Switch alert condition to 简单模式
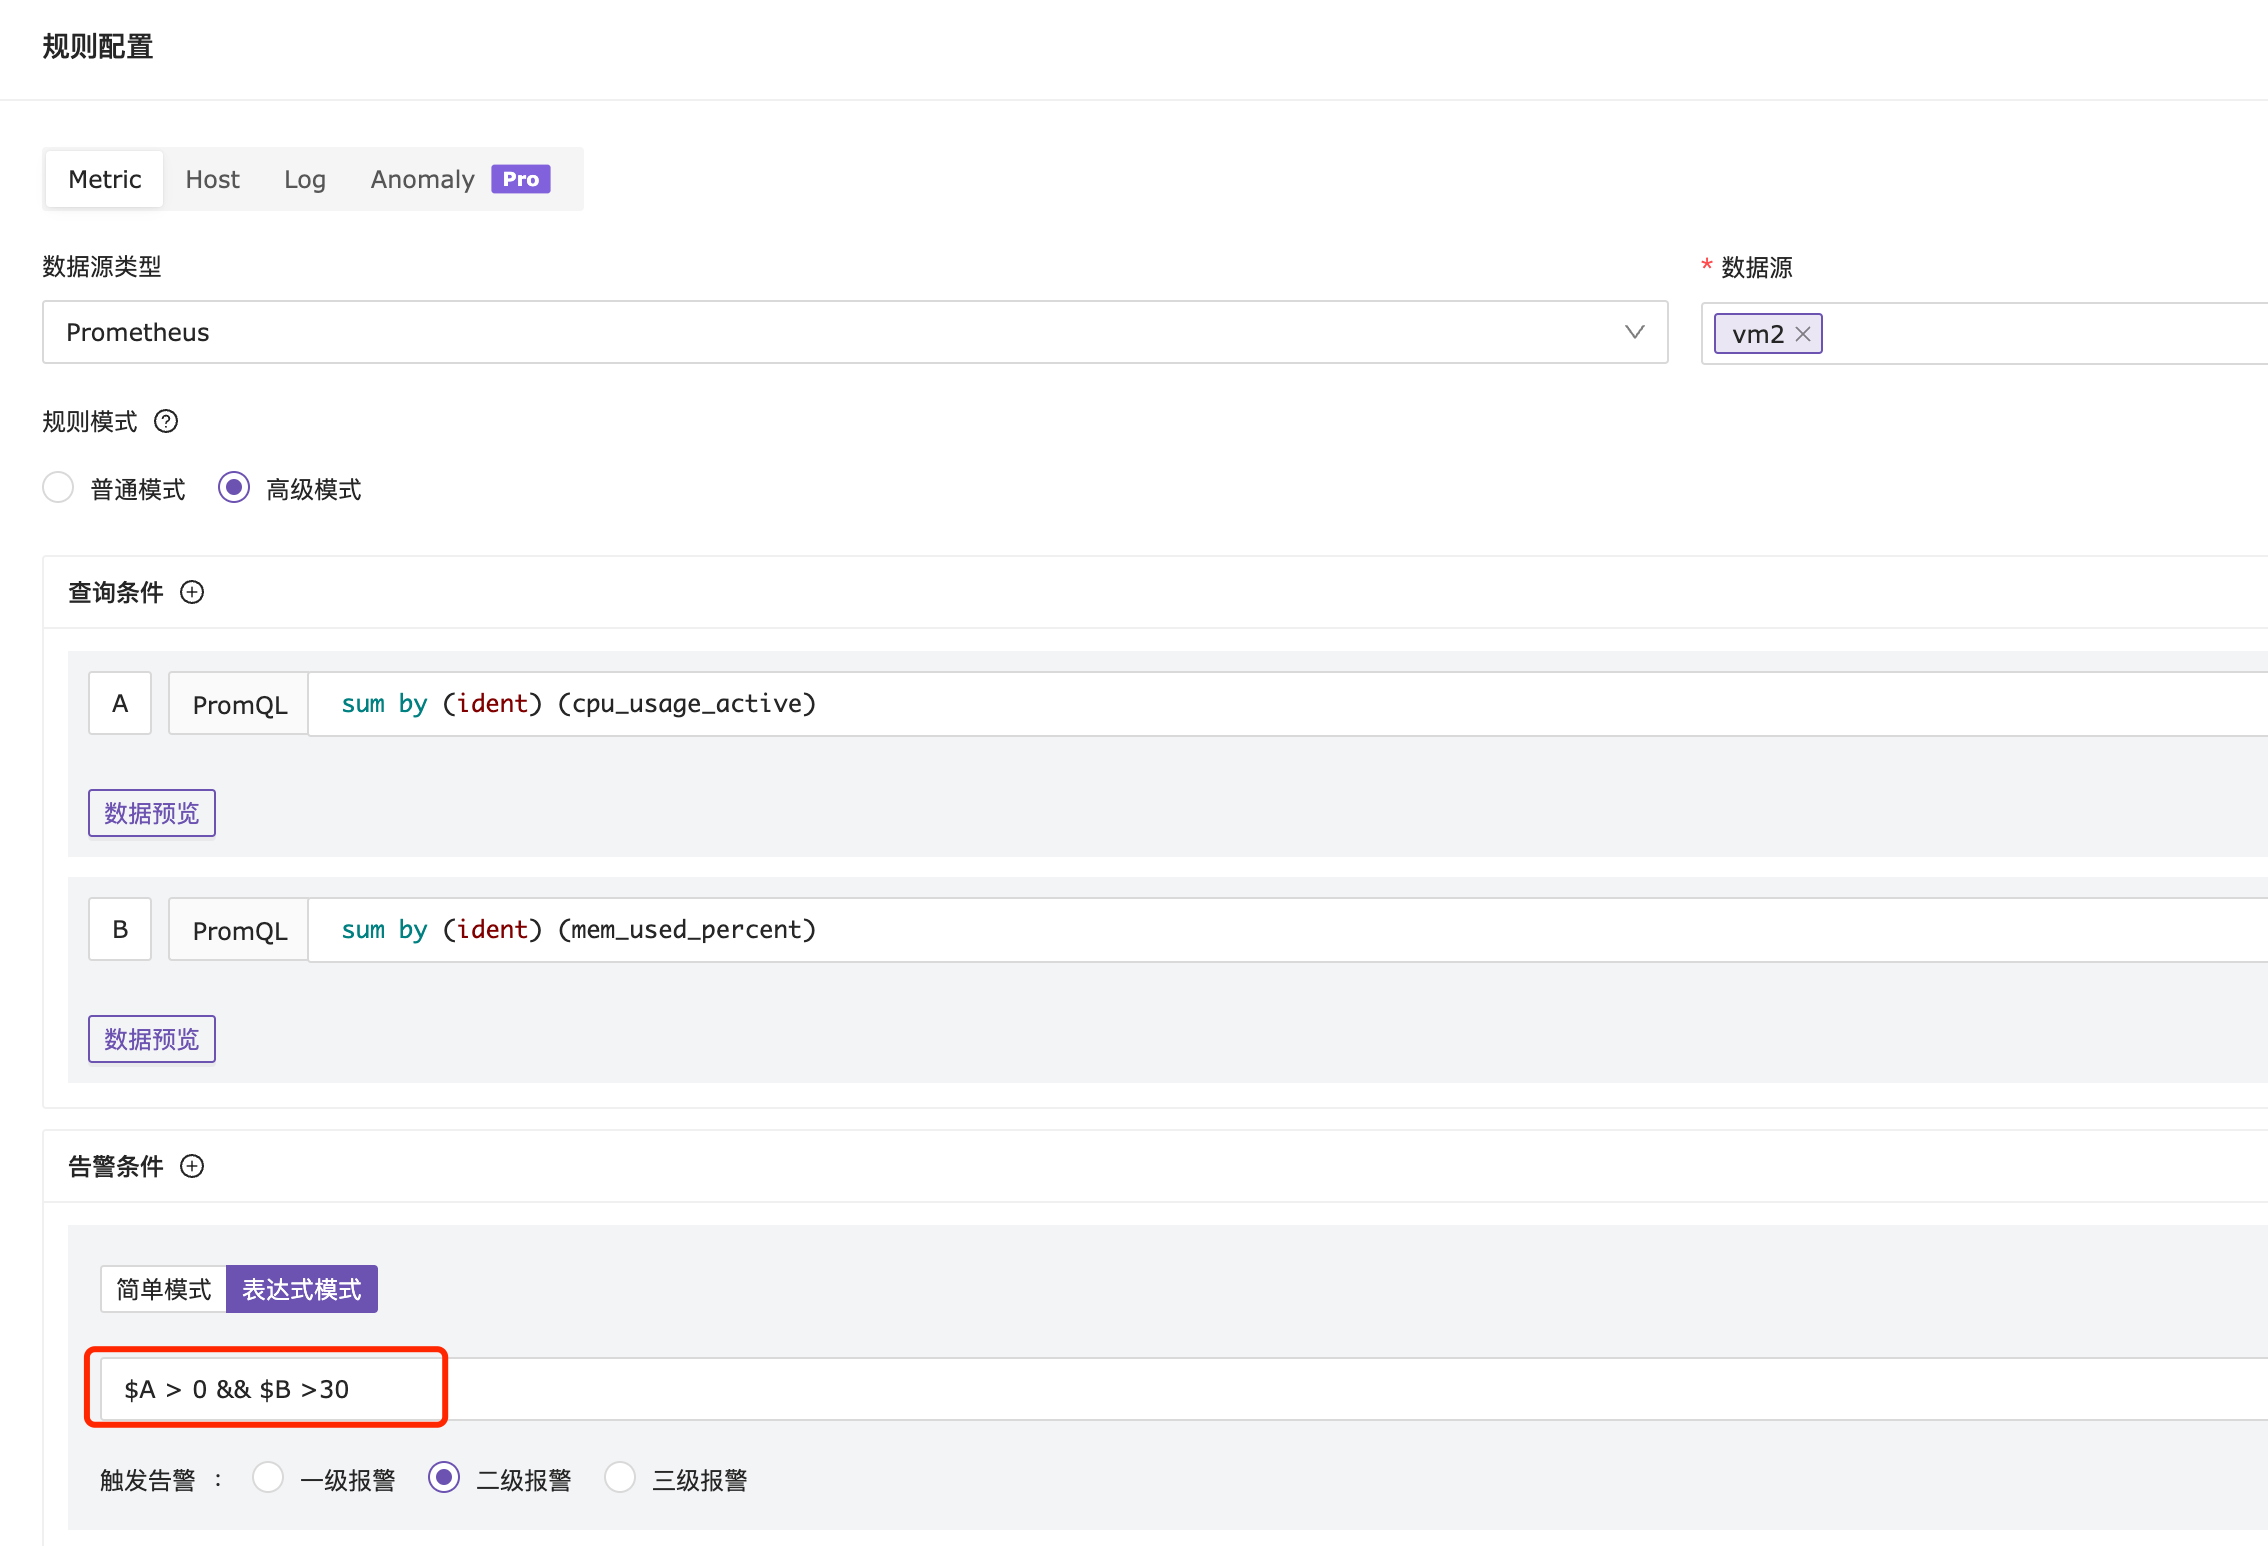The height and width of the screenshot is (1546, 2268). [164, 1289]
